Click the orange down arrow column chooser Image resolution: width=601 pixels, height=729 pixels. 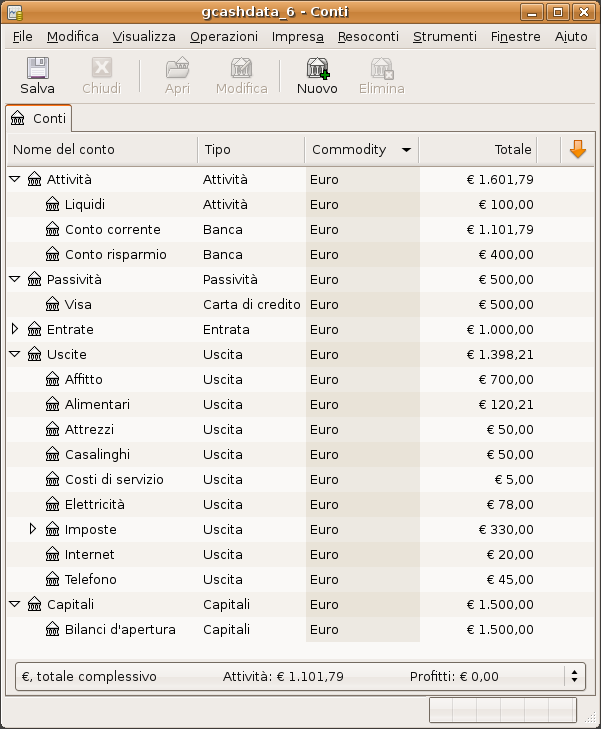(x=577, y=149)
